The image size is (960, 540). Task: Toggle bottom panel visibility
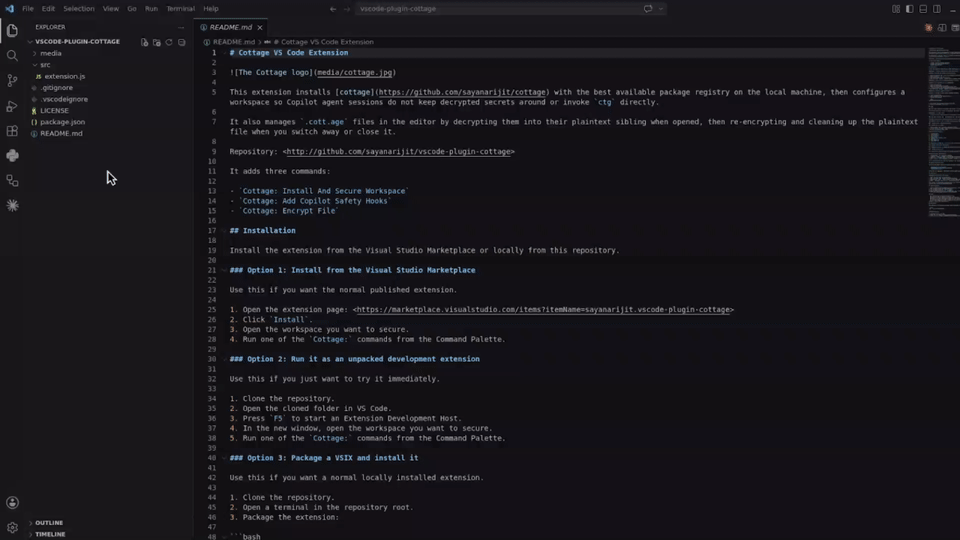point(923,9)
